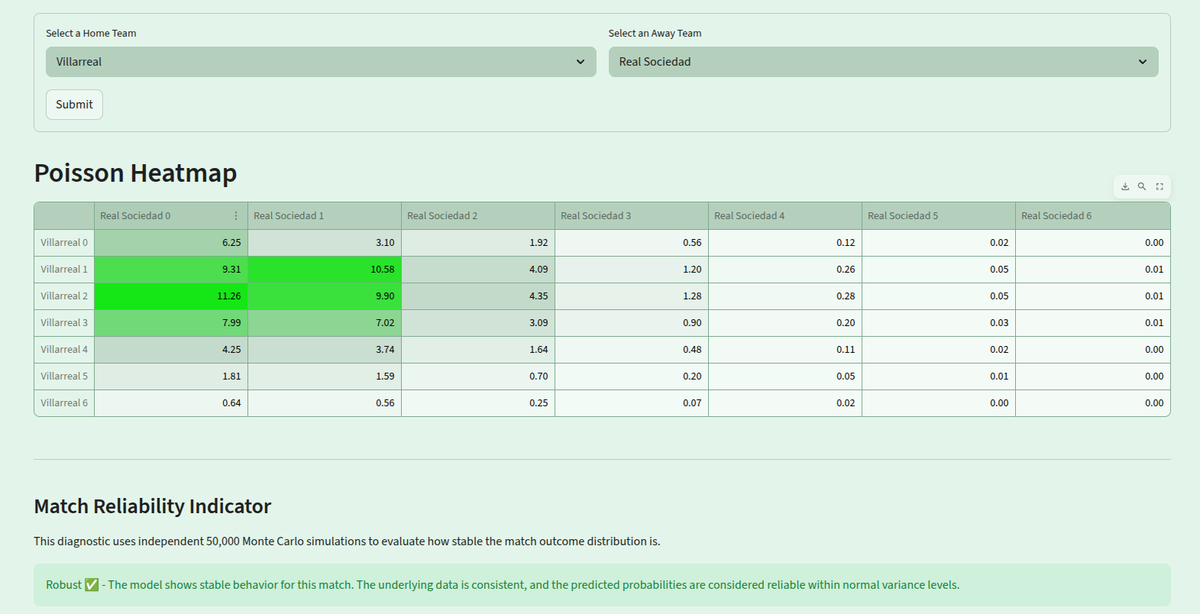
Task: Select the Villarreal 4 row label
Action: click(x=64, y=350)
